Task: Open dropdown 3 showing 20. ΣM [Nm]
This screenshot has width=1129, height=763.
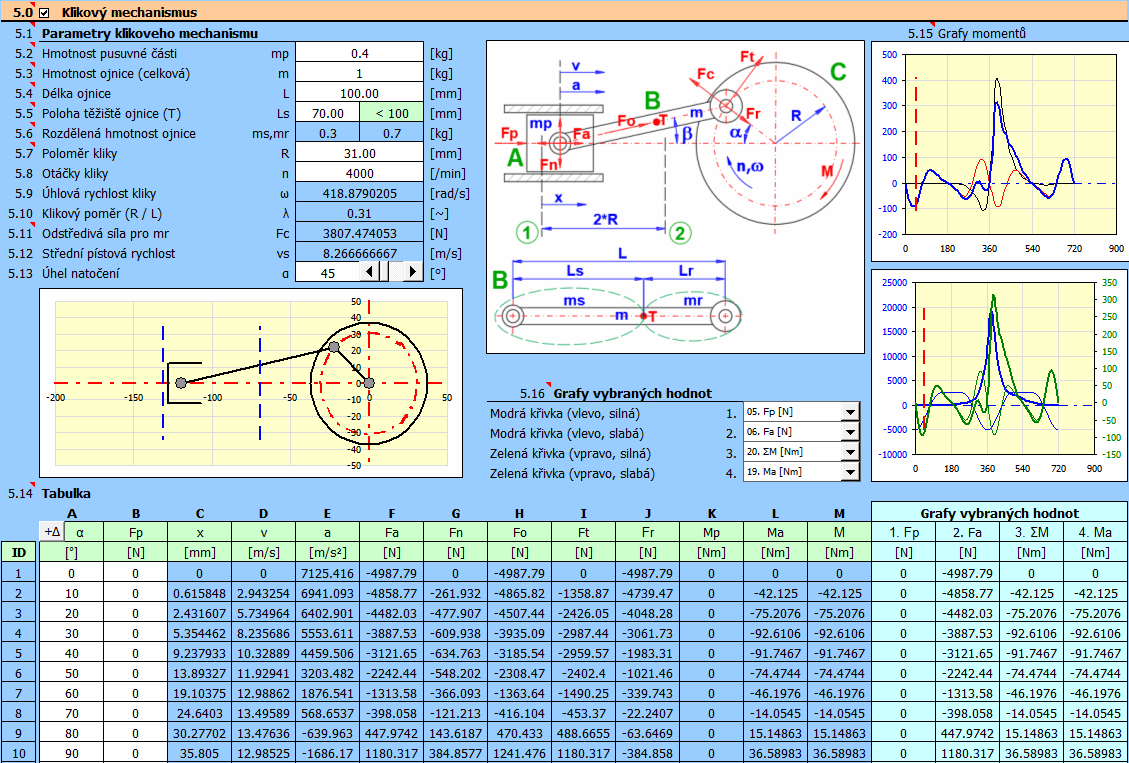Action: (x=850, y=453)
